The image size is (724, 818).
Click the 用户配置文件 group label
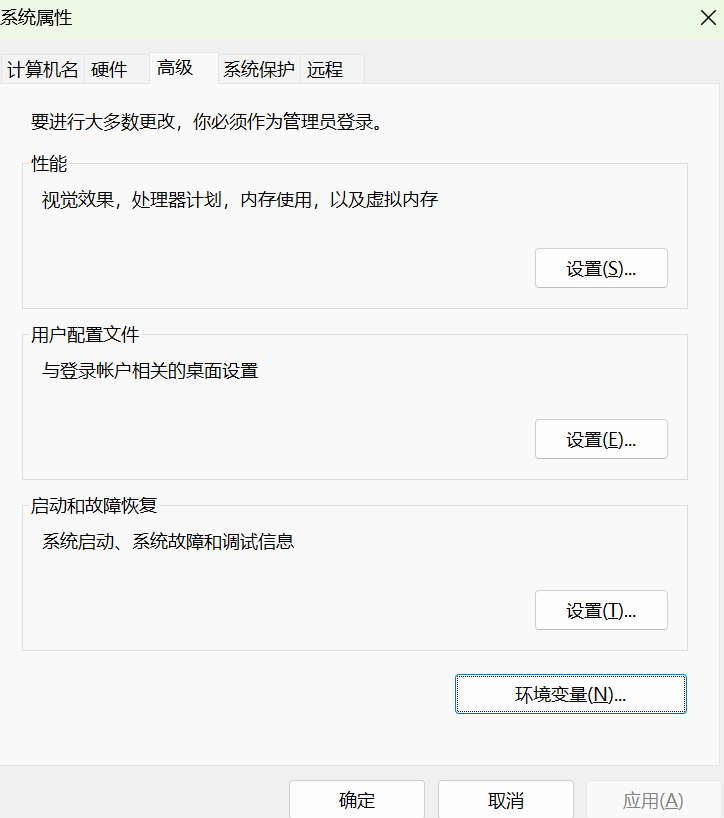coord(85,335)
